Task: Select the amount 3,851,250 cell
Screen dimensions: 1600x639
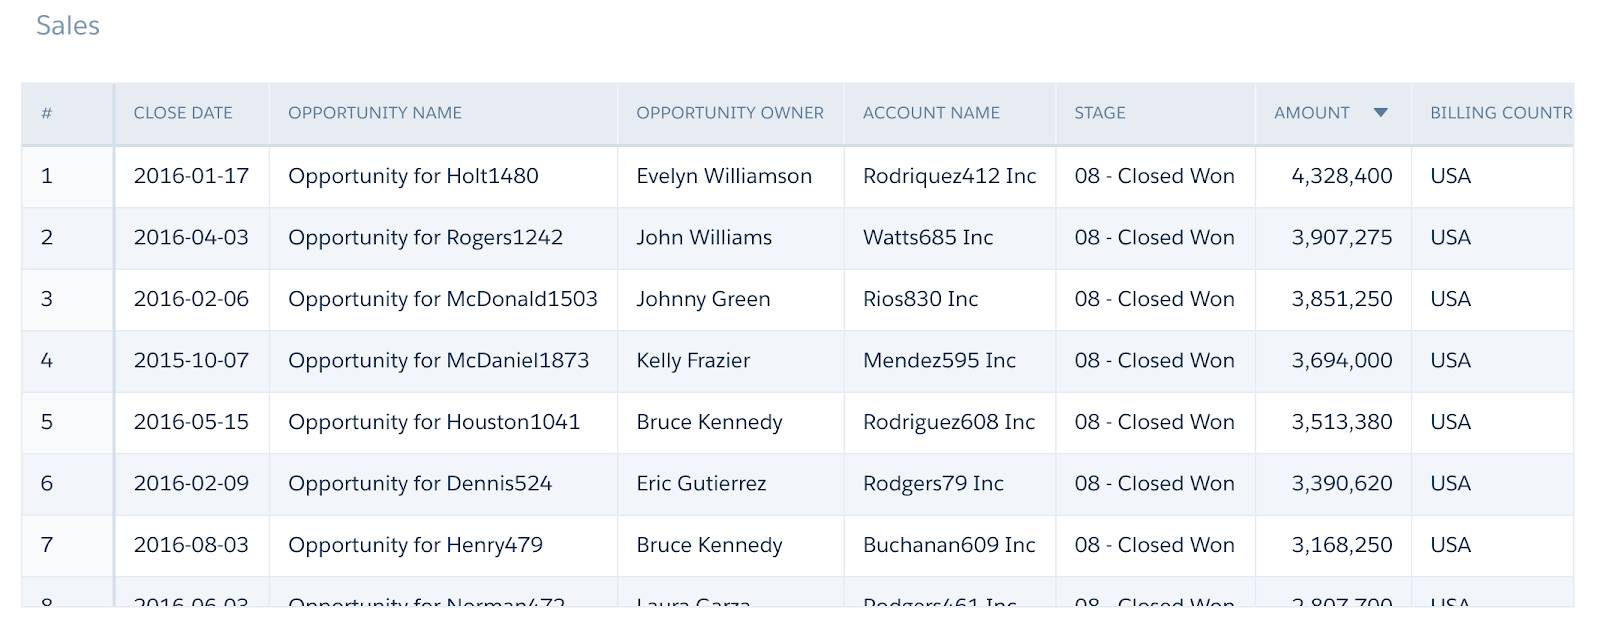Action: (1333, 300)
